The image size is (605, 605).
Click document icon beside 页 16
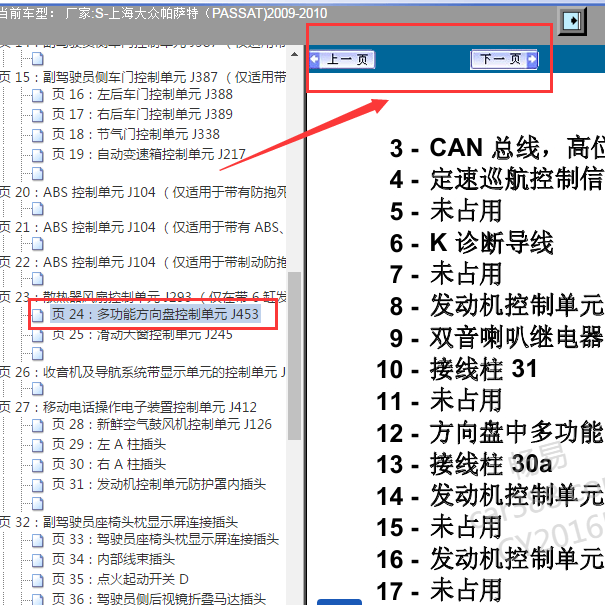pos(37,95)
